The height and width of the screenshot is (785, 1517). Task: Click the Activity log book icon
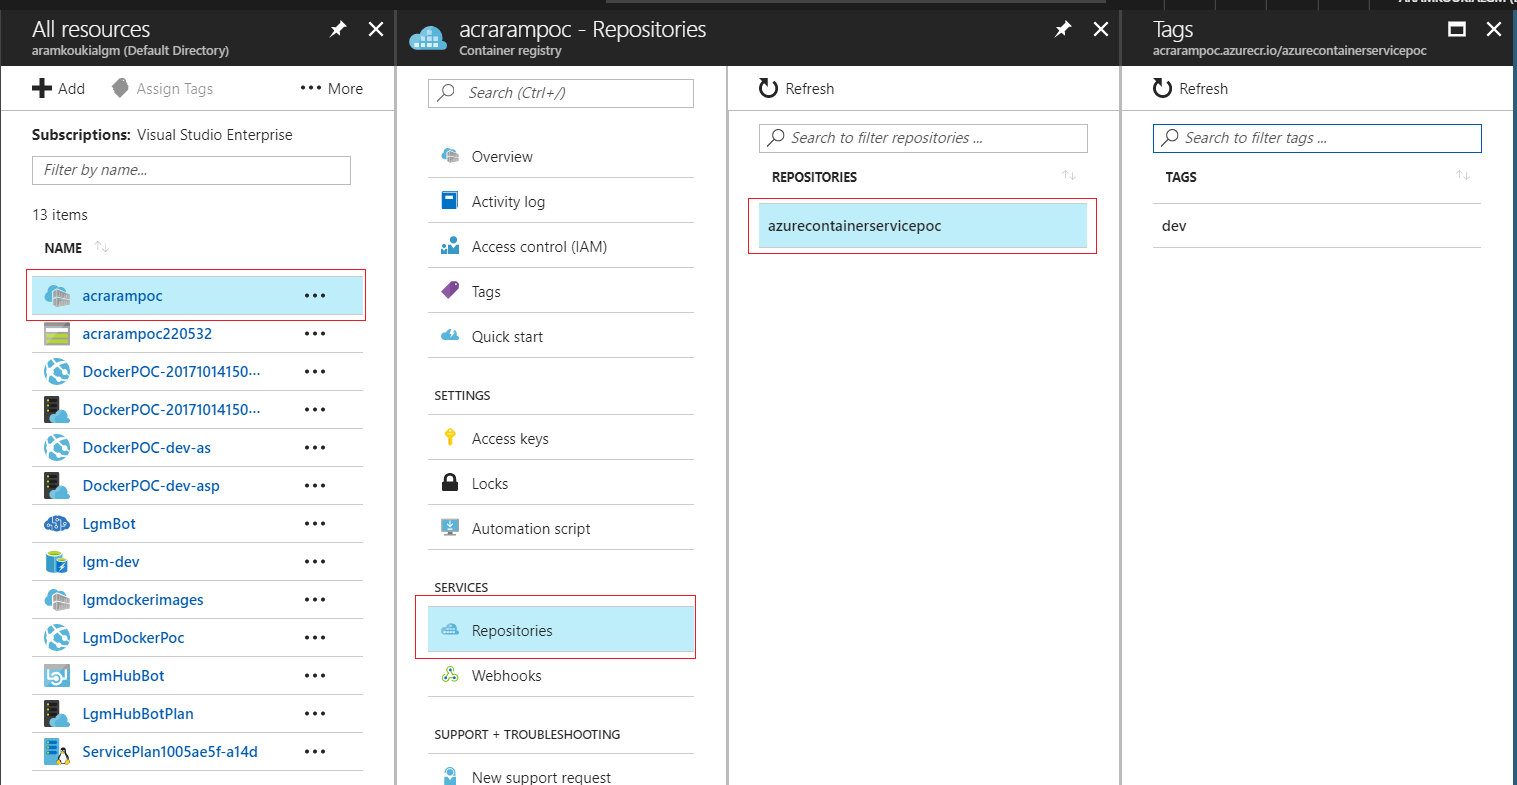pyautogui.click(x=450, y=201)
